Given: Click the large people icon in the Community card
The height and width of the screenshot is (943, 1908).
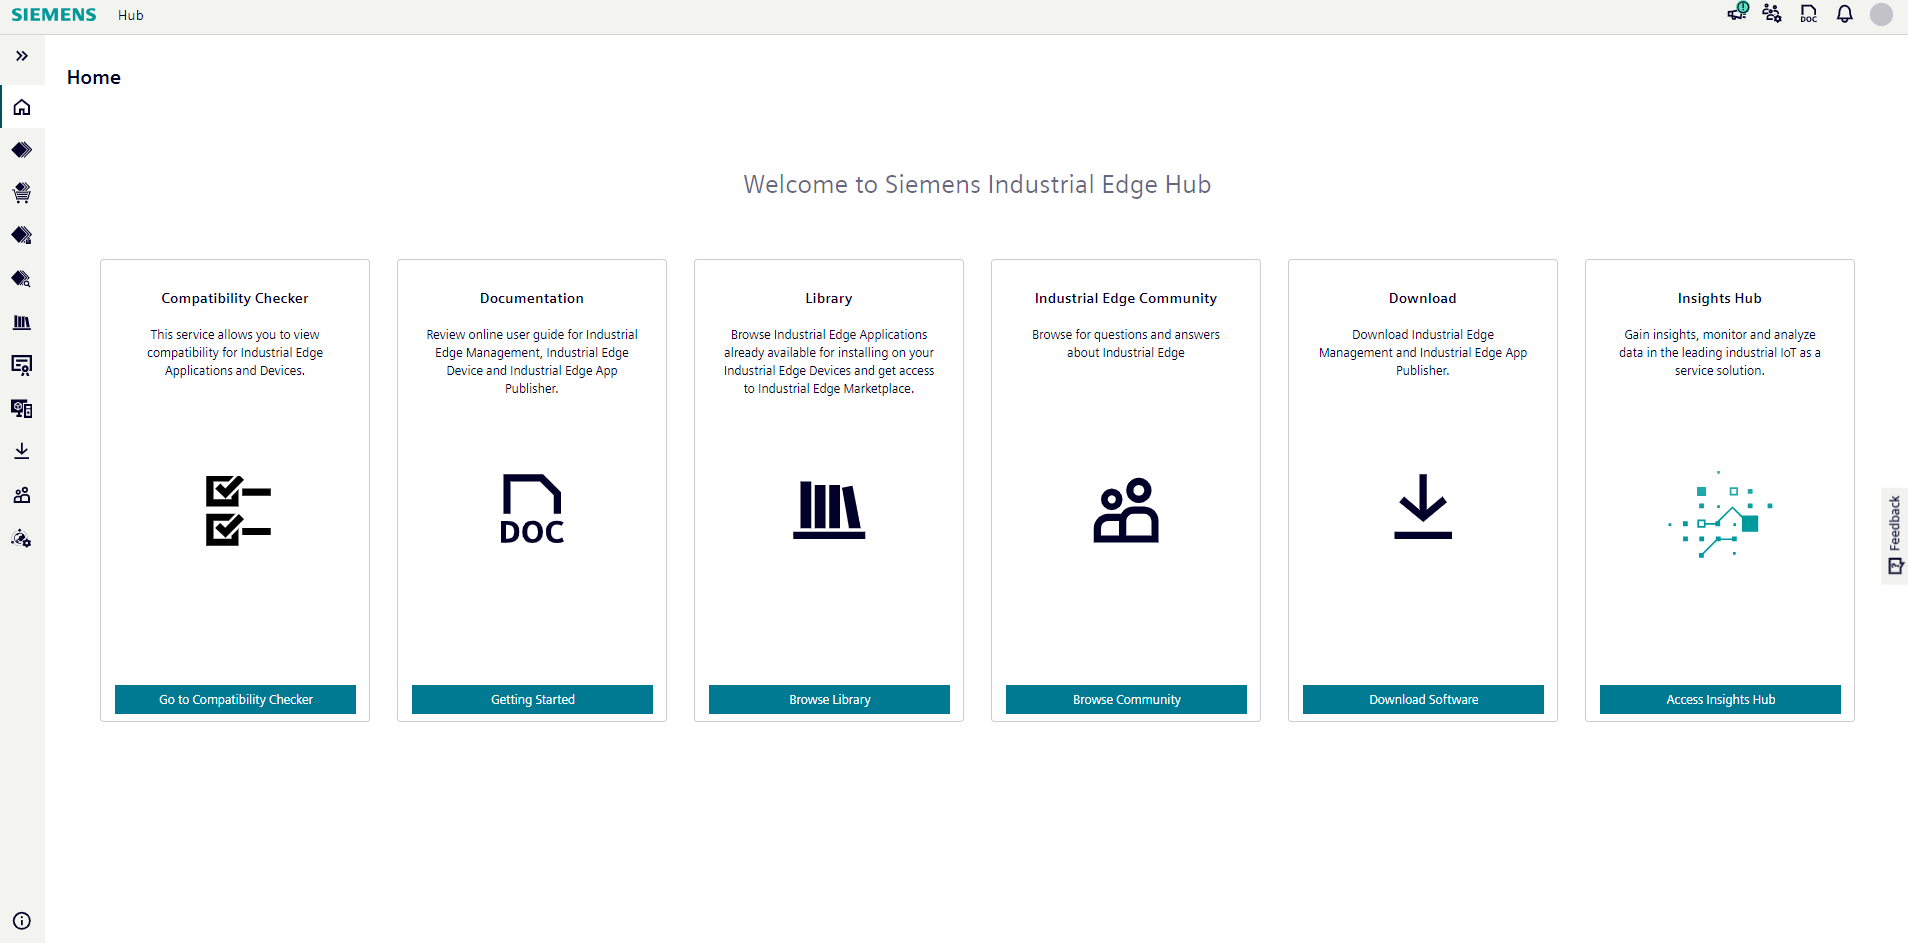Looking at the screenshot, I should pos(1126,510).
